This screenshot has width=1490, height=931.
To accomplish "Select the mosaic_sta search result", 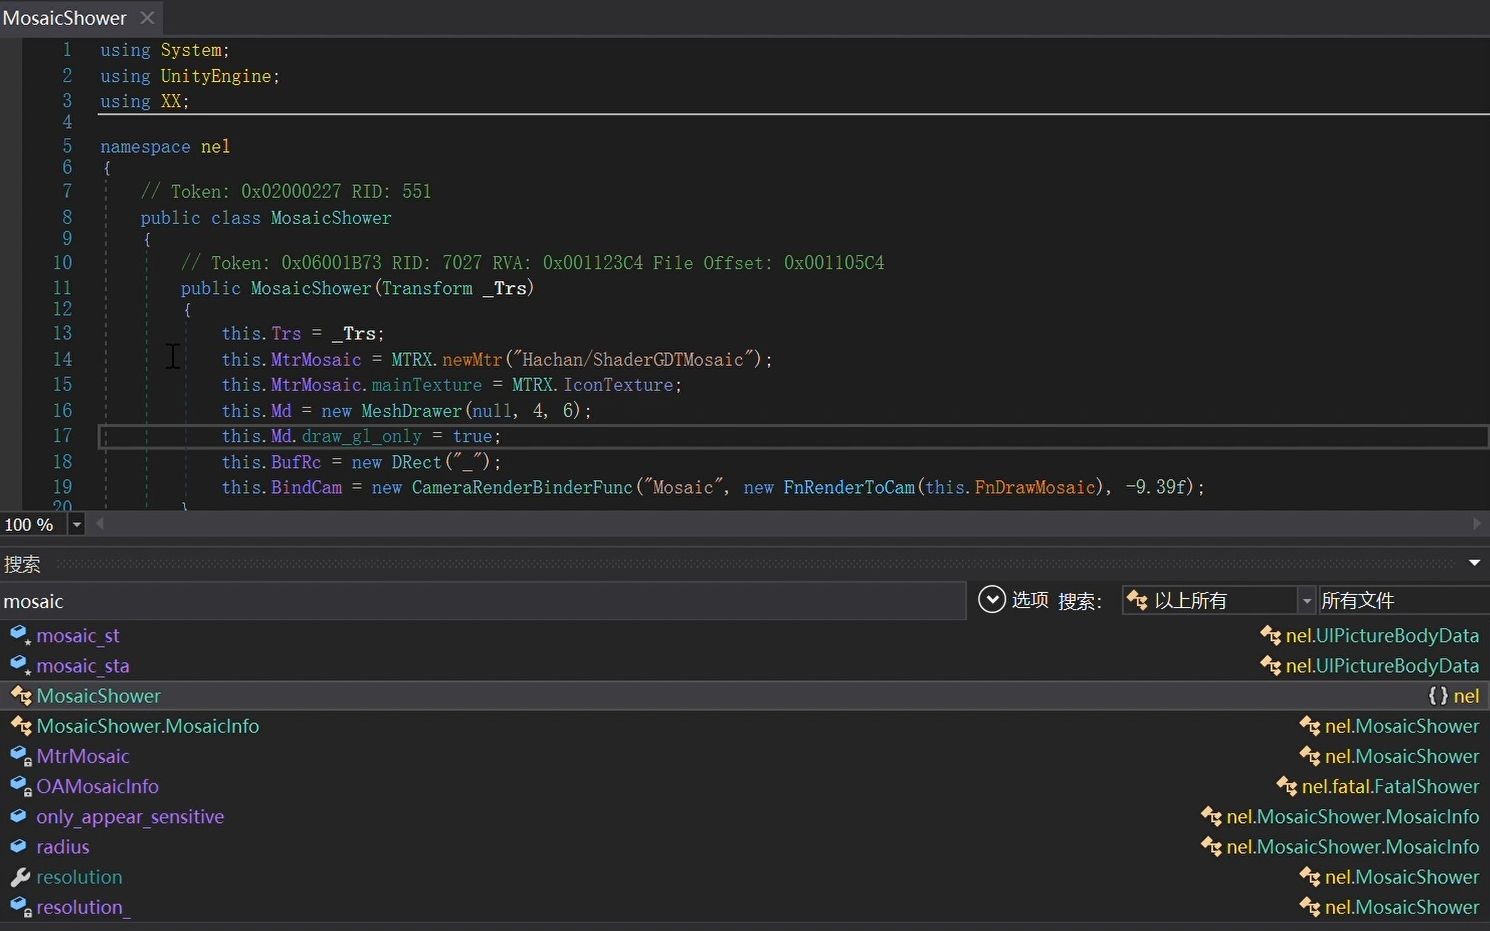I will click(x=83, y=666).
